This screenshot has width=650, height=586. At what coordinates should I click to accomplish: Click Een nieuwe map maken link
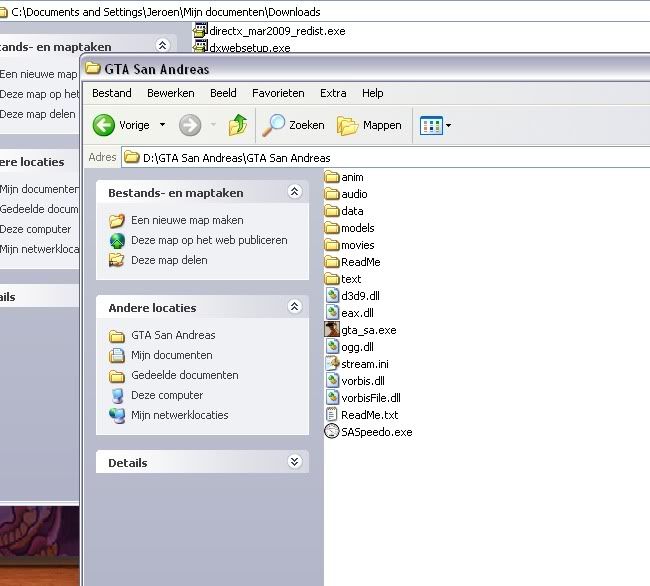click(x=187, y=220)
